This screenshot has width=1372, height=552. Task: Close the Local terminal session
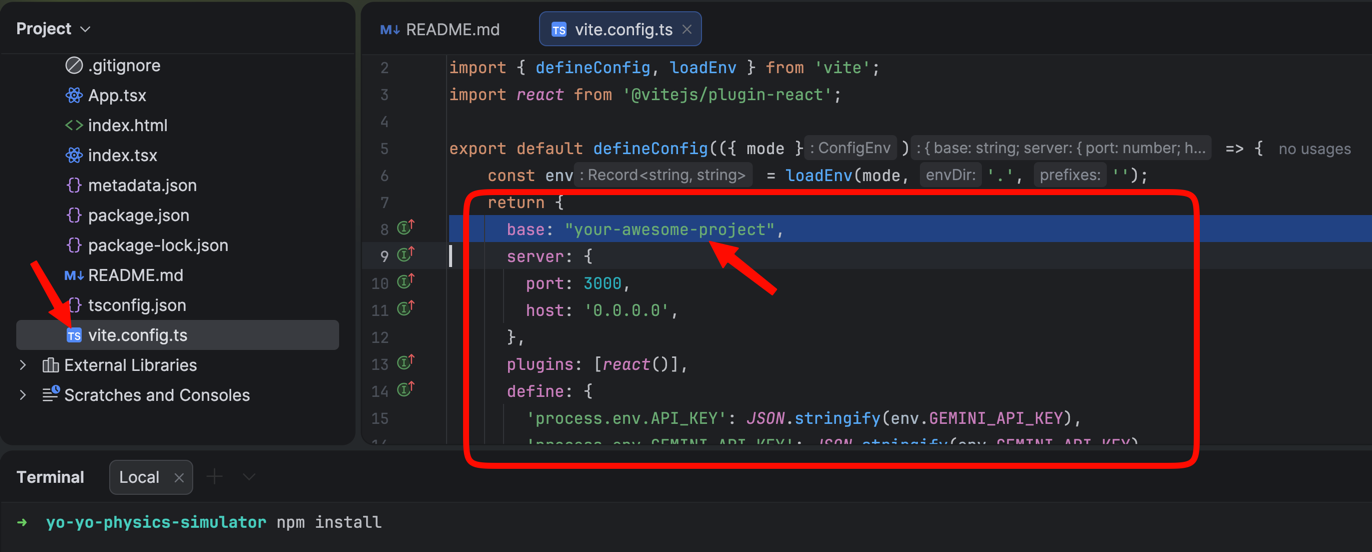(179, 478)
